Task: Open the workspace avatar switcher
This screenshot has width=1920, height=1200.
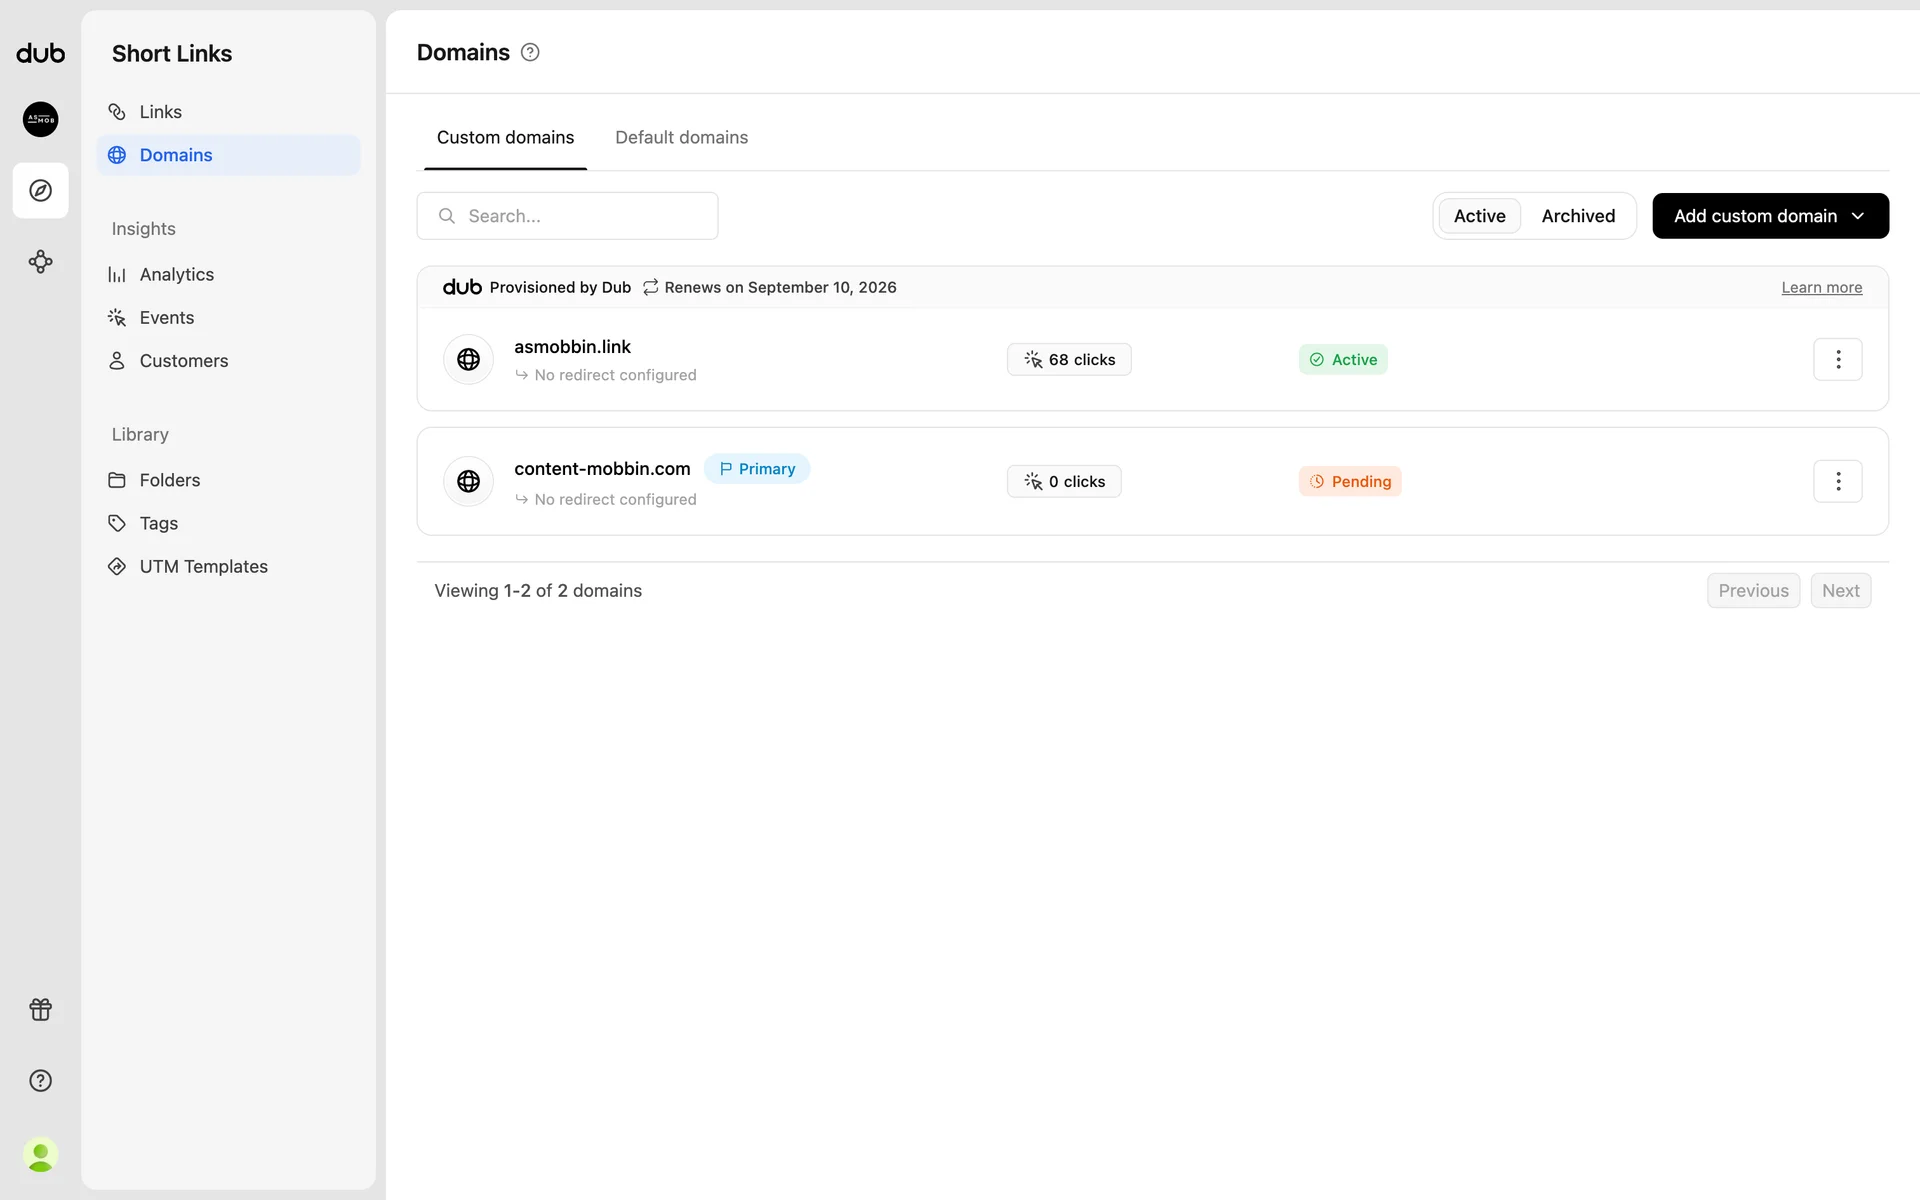Action: point(40,119)
